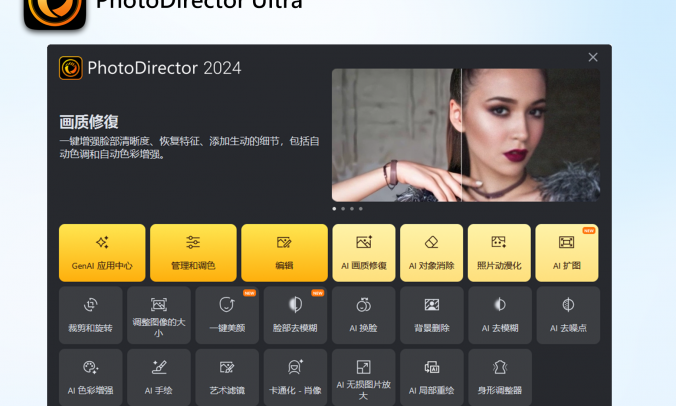676x406 pixels.
Task: Open 艺术滤镜 tool
Action: tap(227, 378)
